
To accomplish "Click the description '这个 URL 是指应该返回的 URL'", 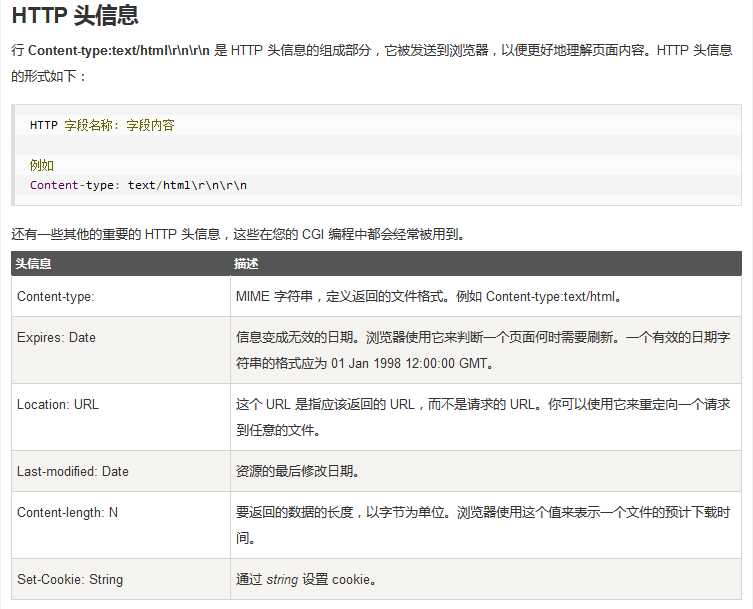I will 483,417.
